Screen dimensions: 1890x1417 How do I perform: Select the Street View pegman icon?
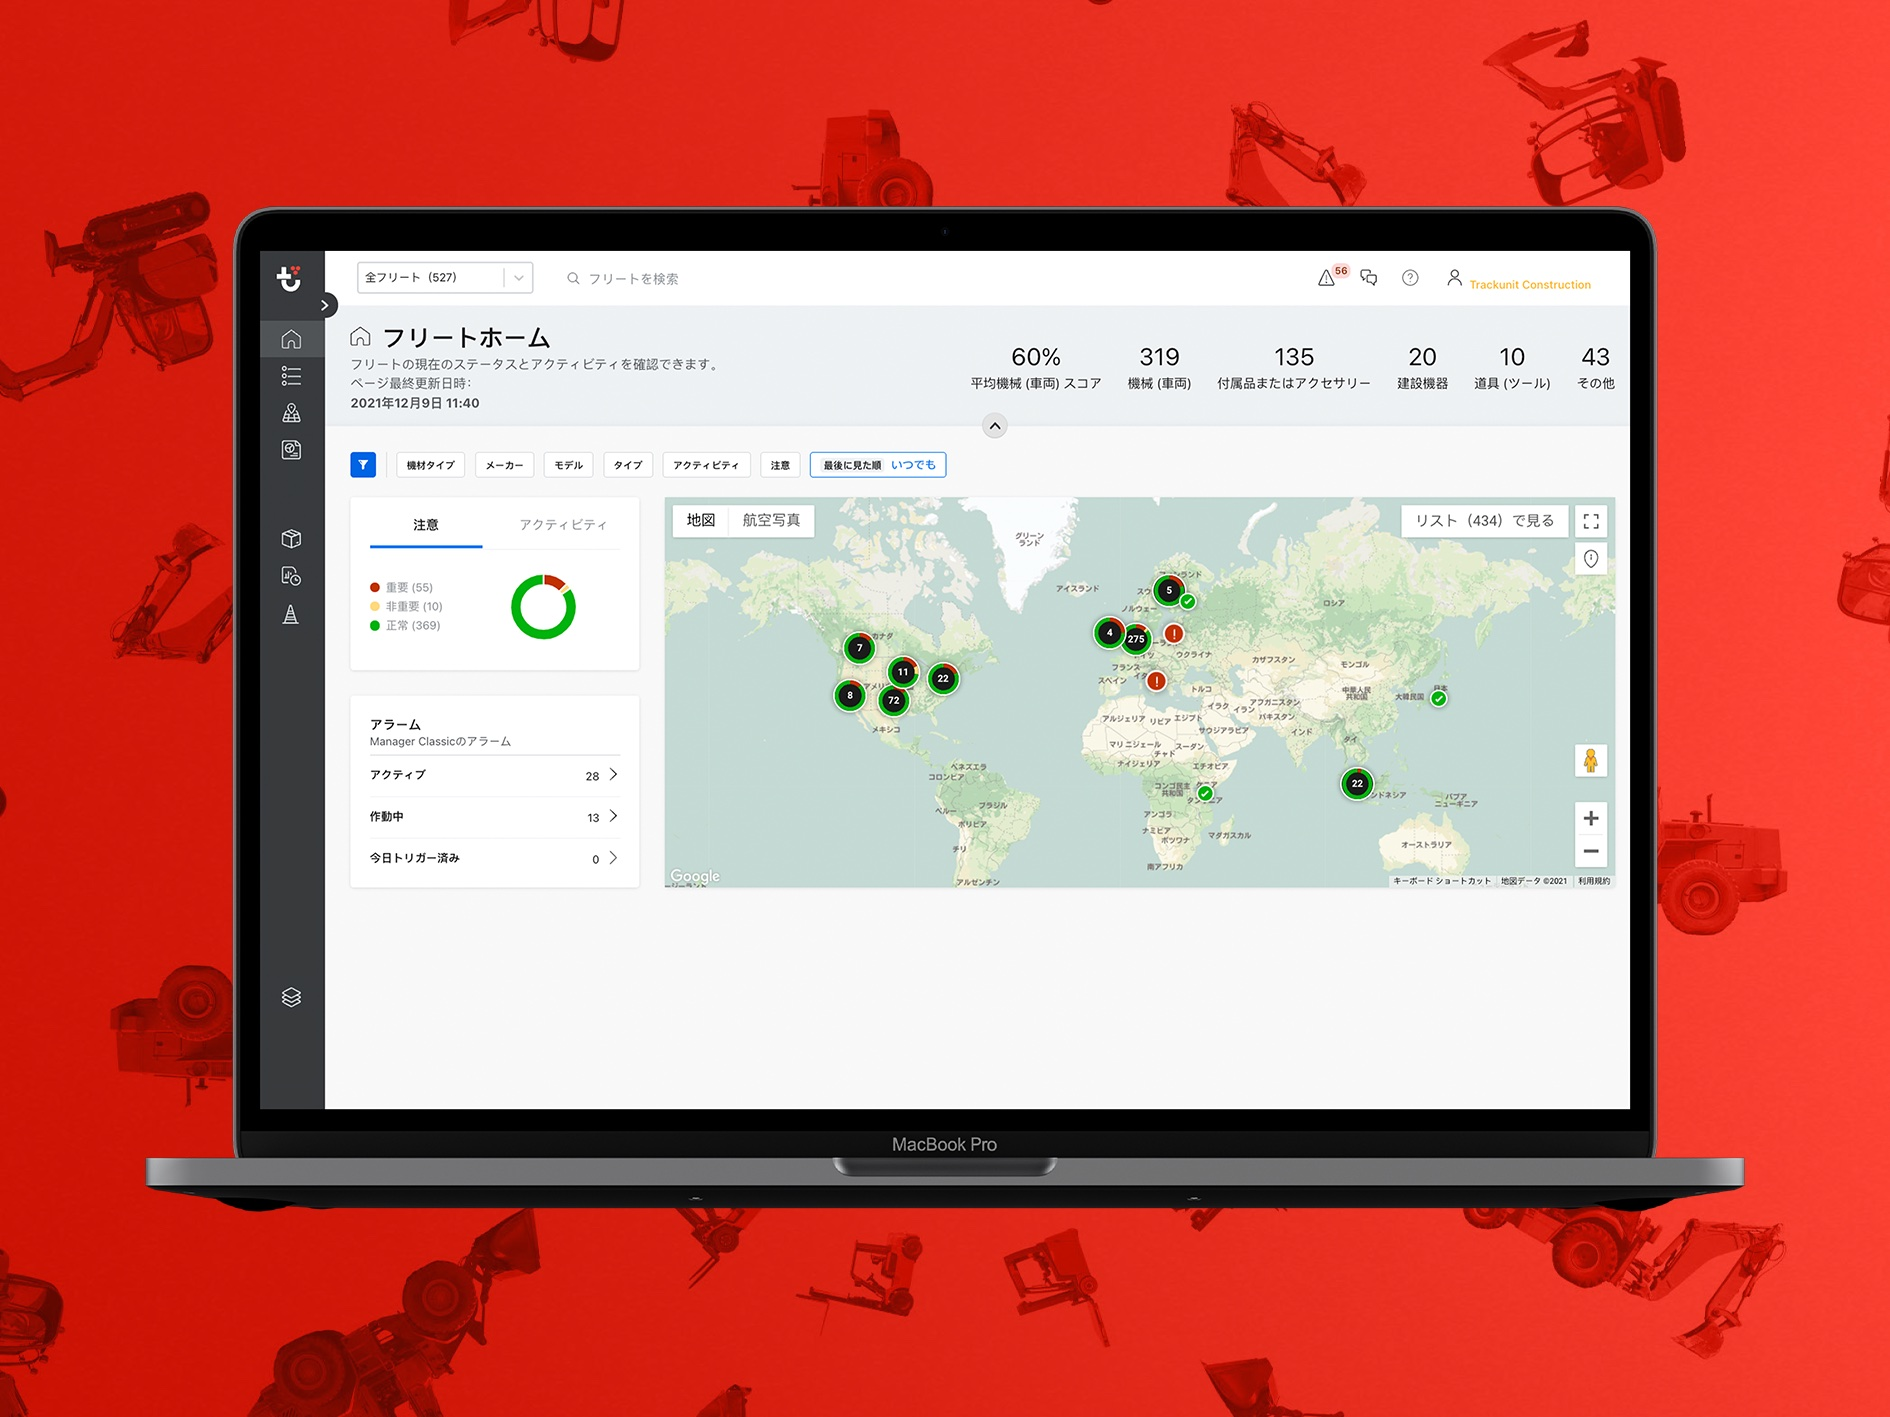point(1590,761)
